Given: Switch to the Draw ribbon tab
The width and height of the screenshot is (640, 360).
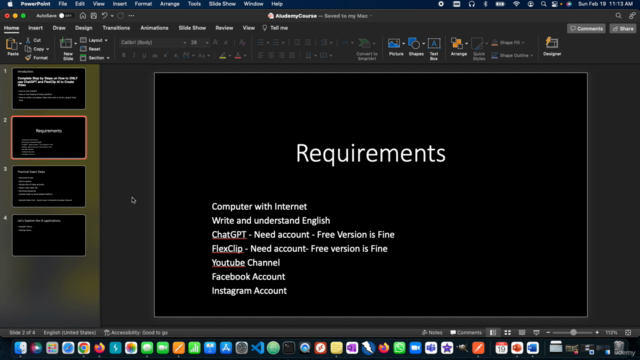Looking at the screenshot, I should (59, 28).
